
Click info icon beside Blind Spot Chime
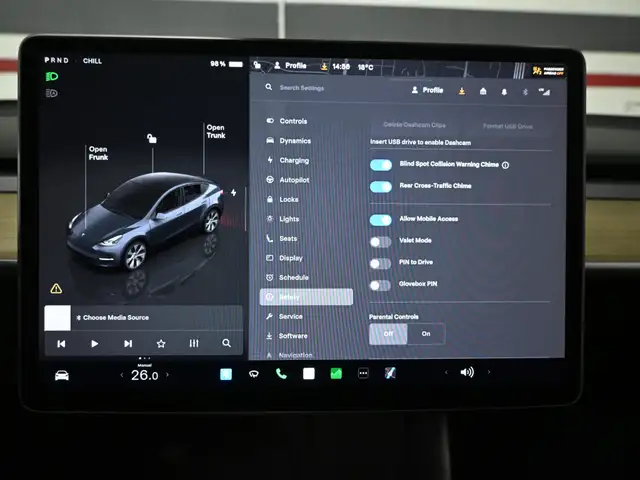coord(505,165)
